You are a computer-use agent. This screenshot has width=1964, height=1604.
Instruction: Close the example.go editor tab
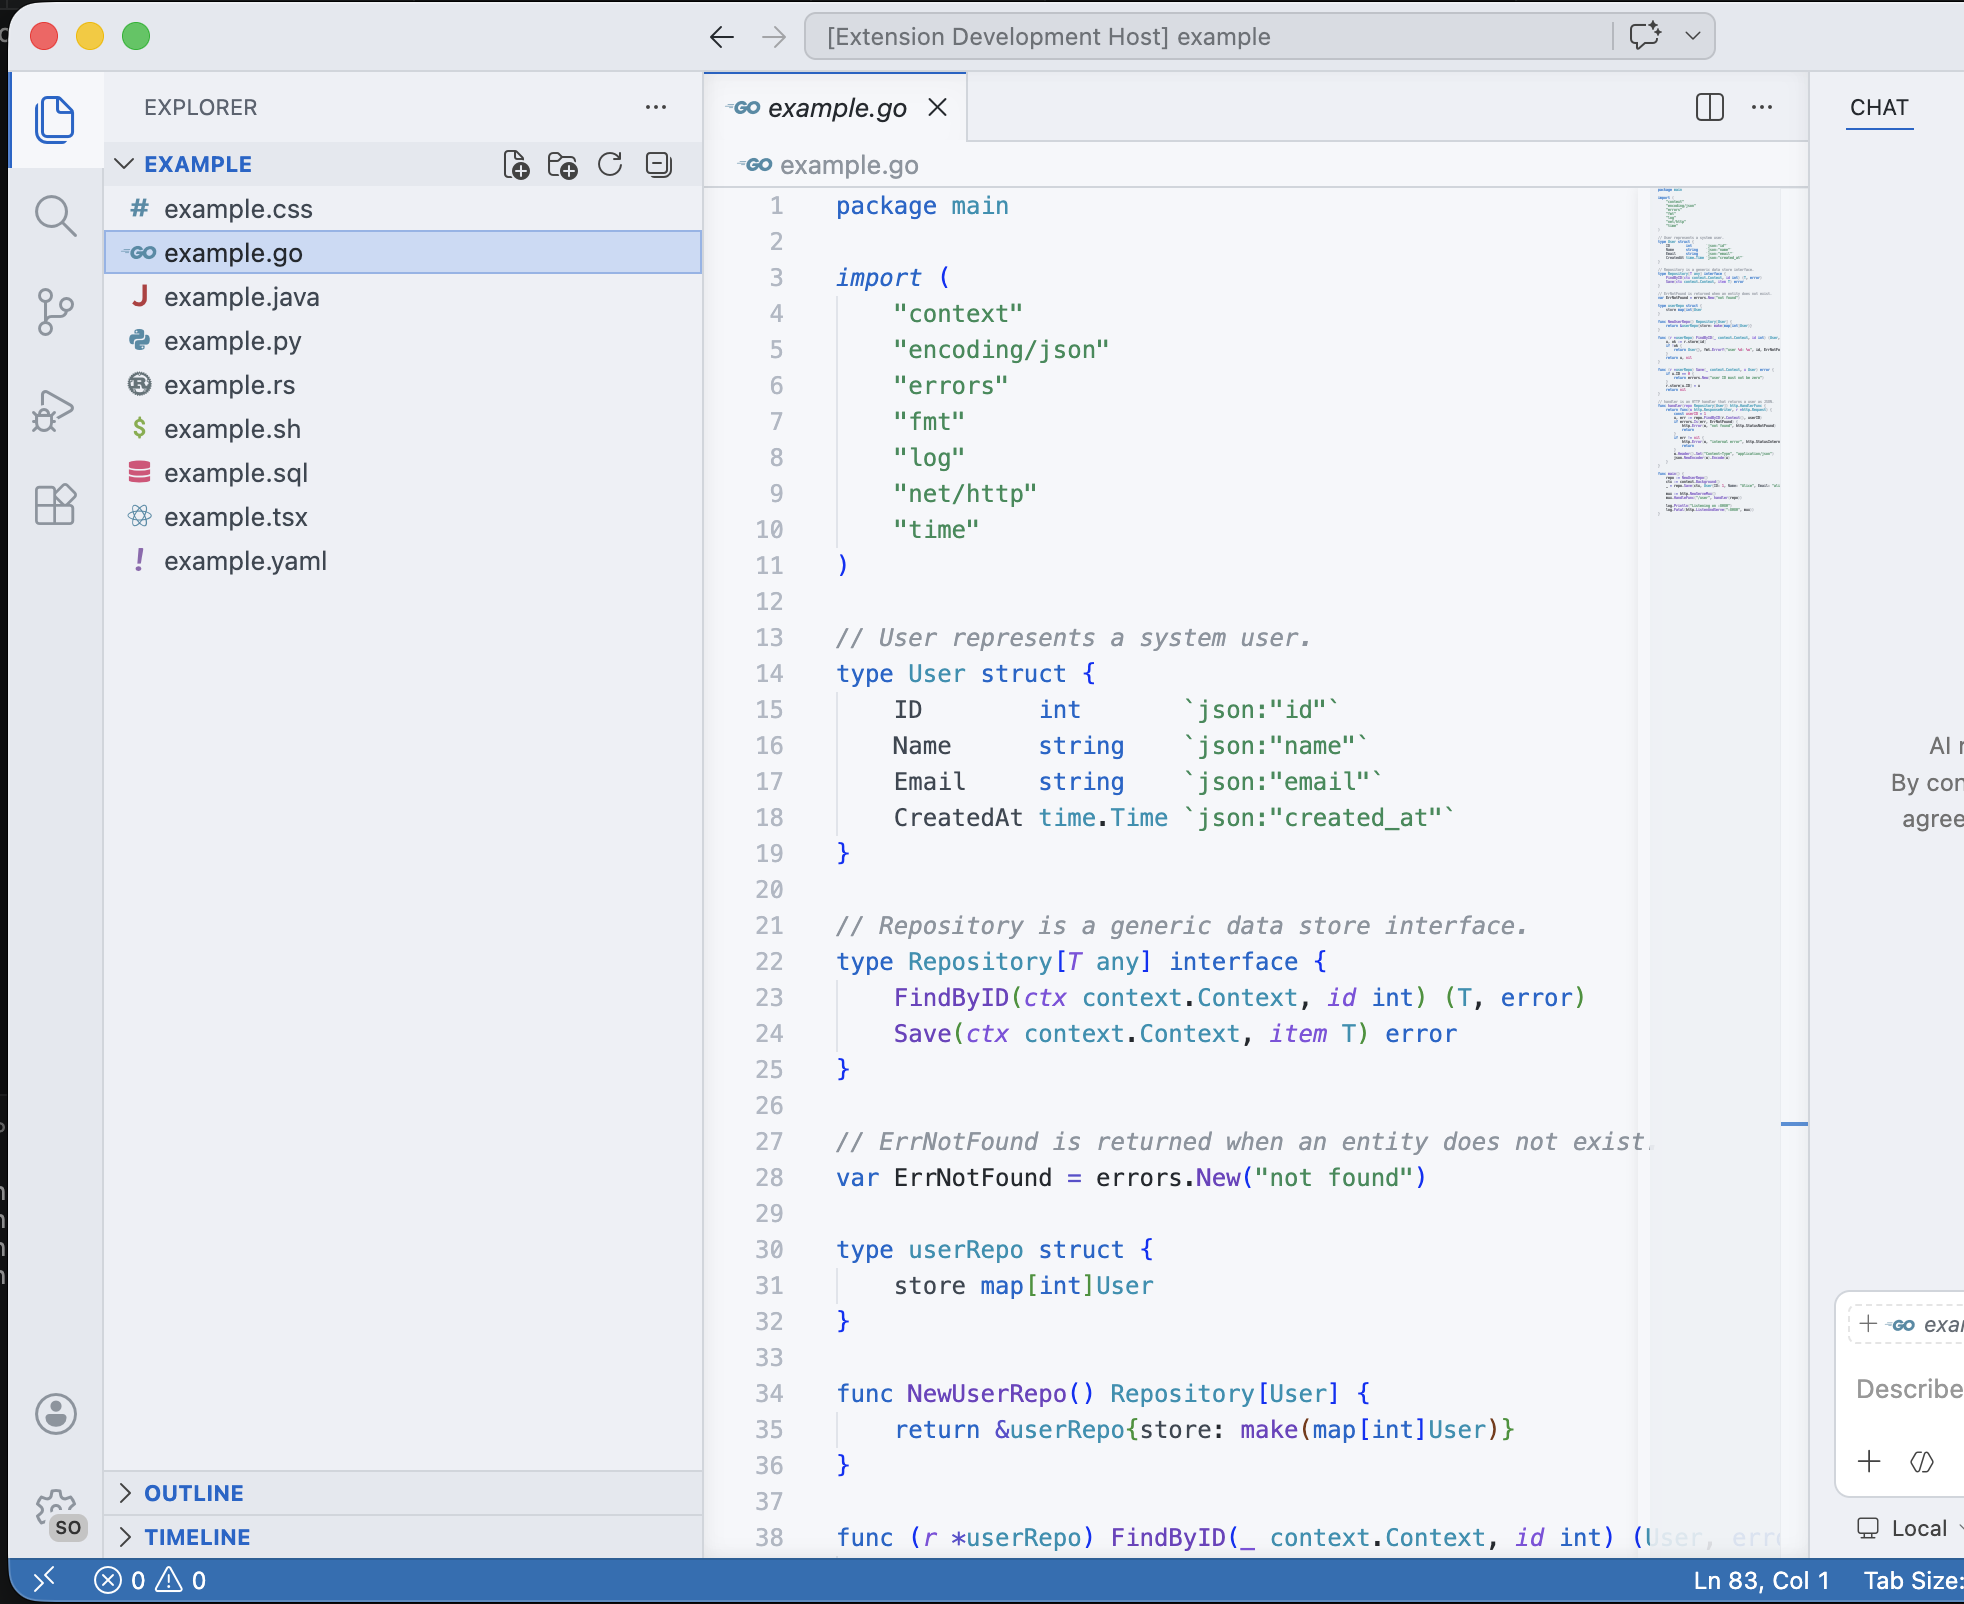click(937, 108)
